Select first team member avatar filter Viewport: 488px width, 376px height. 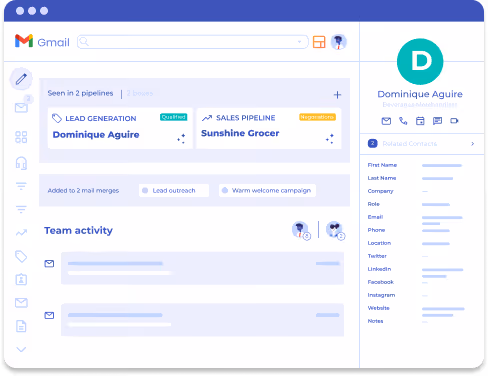click(301, 230)
